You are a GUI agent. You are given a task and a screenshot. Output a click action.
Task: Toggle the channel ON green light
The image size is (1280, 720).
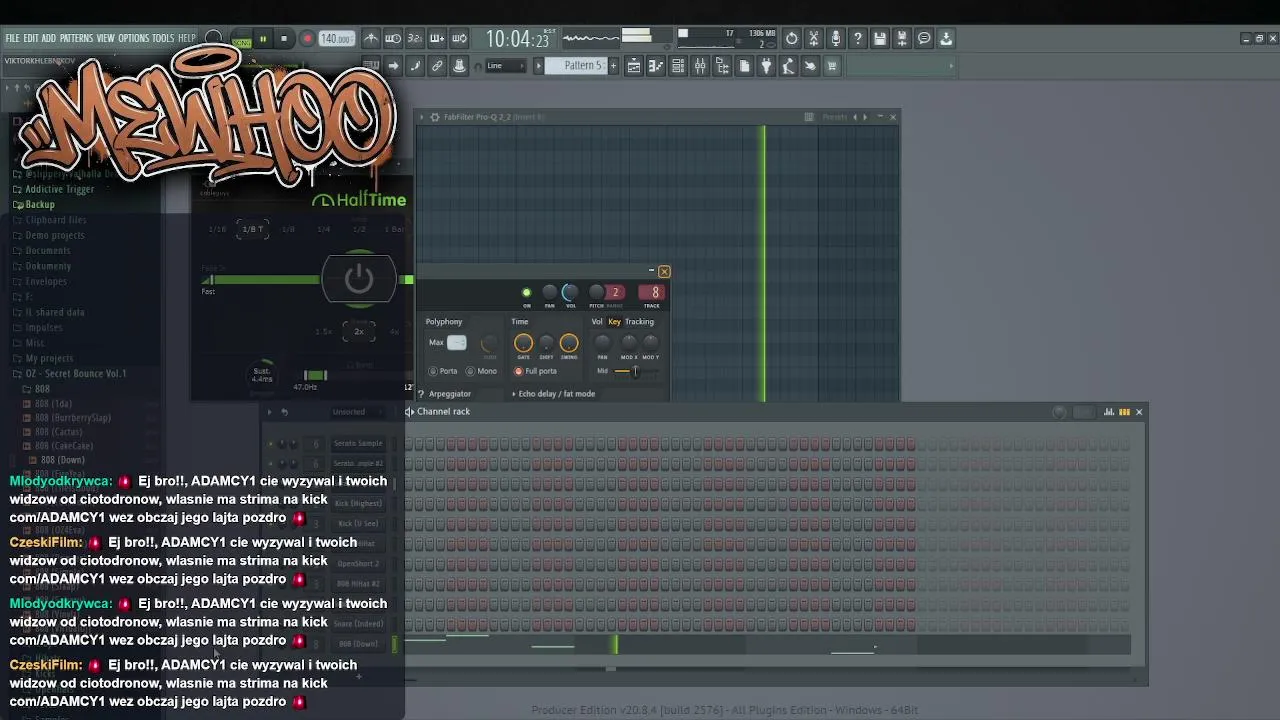click(x=527, y=293)
